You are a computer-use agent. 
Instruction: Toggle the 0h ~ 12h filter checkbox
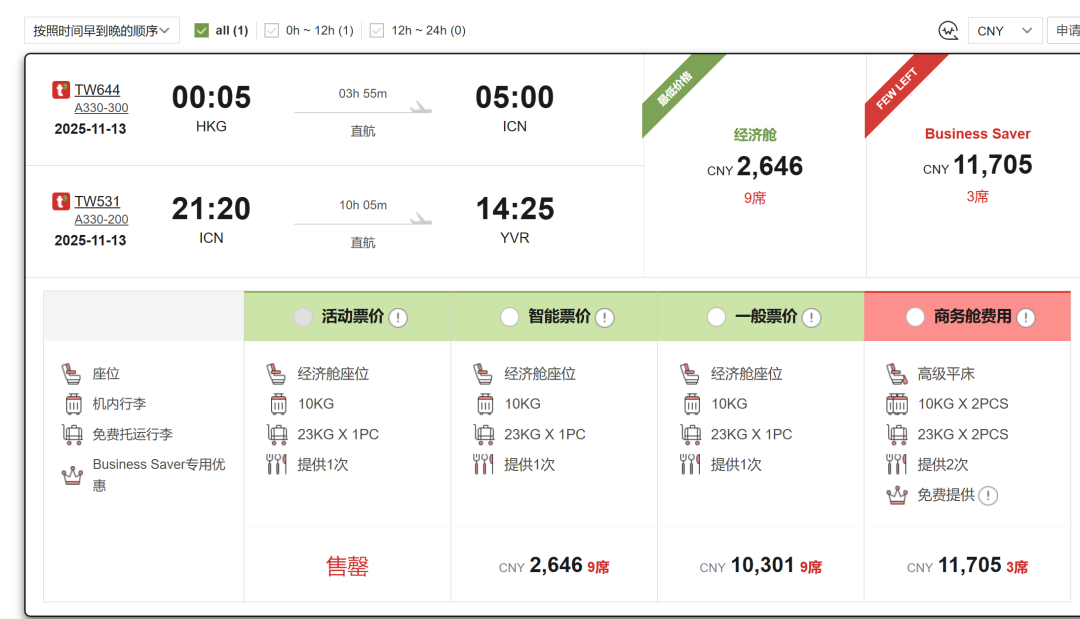pyautogui.click(x=272, y=31)
